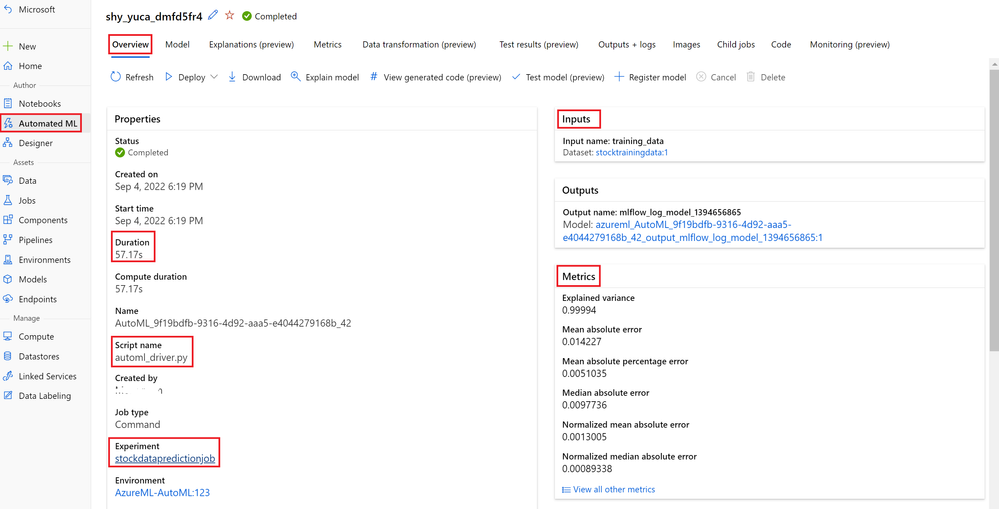Click the Environments icon
Viewport: 999px width, 509px height.
(x=8, y=260)
